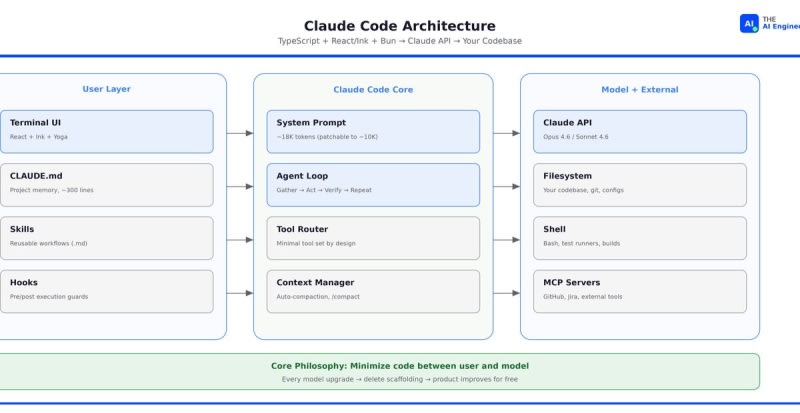
Task: Click the Filesystem box
Action: 640,185
